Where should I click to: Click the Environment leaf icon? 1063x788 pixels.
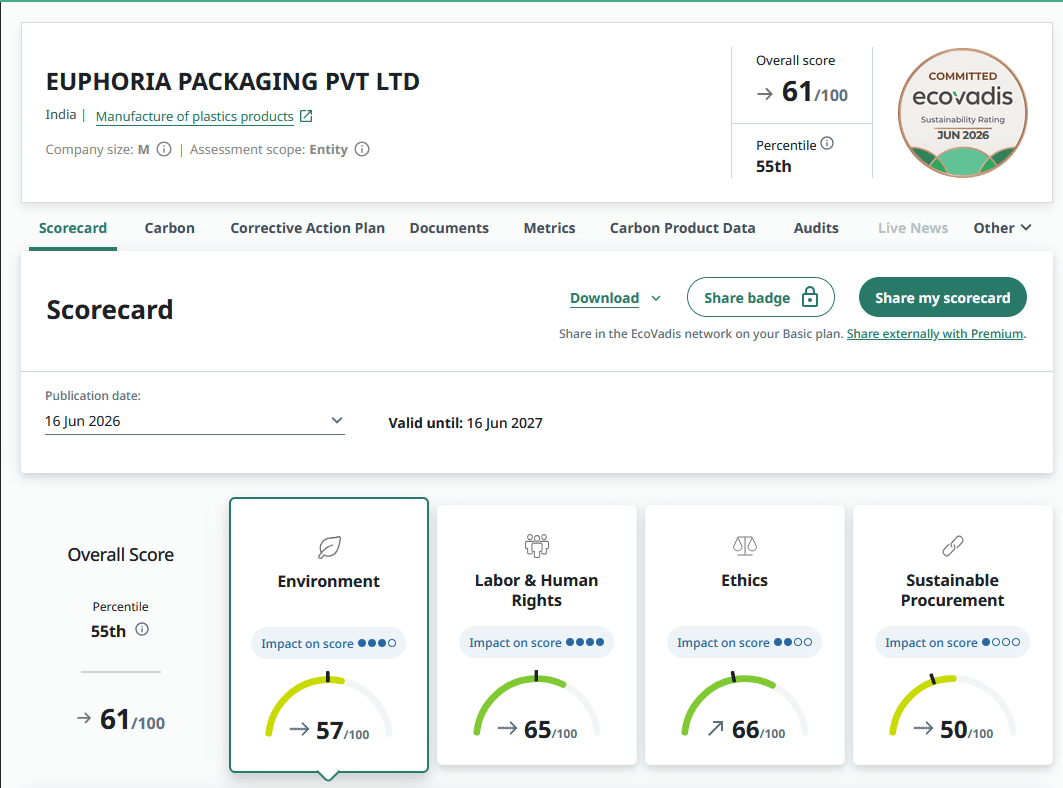(329, 547)
